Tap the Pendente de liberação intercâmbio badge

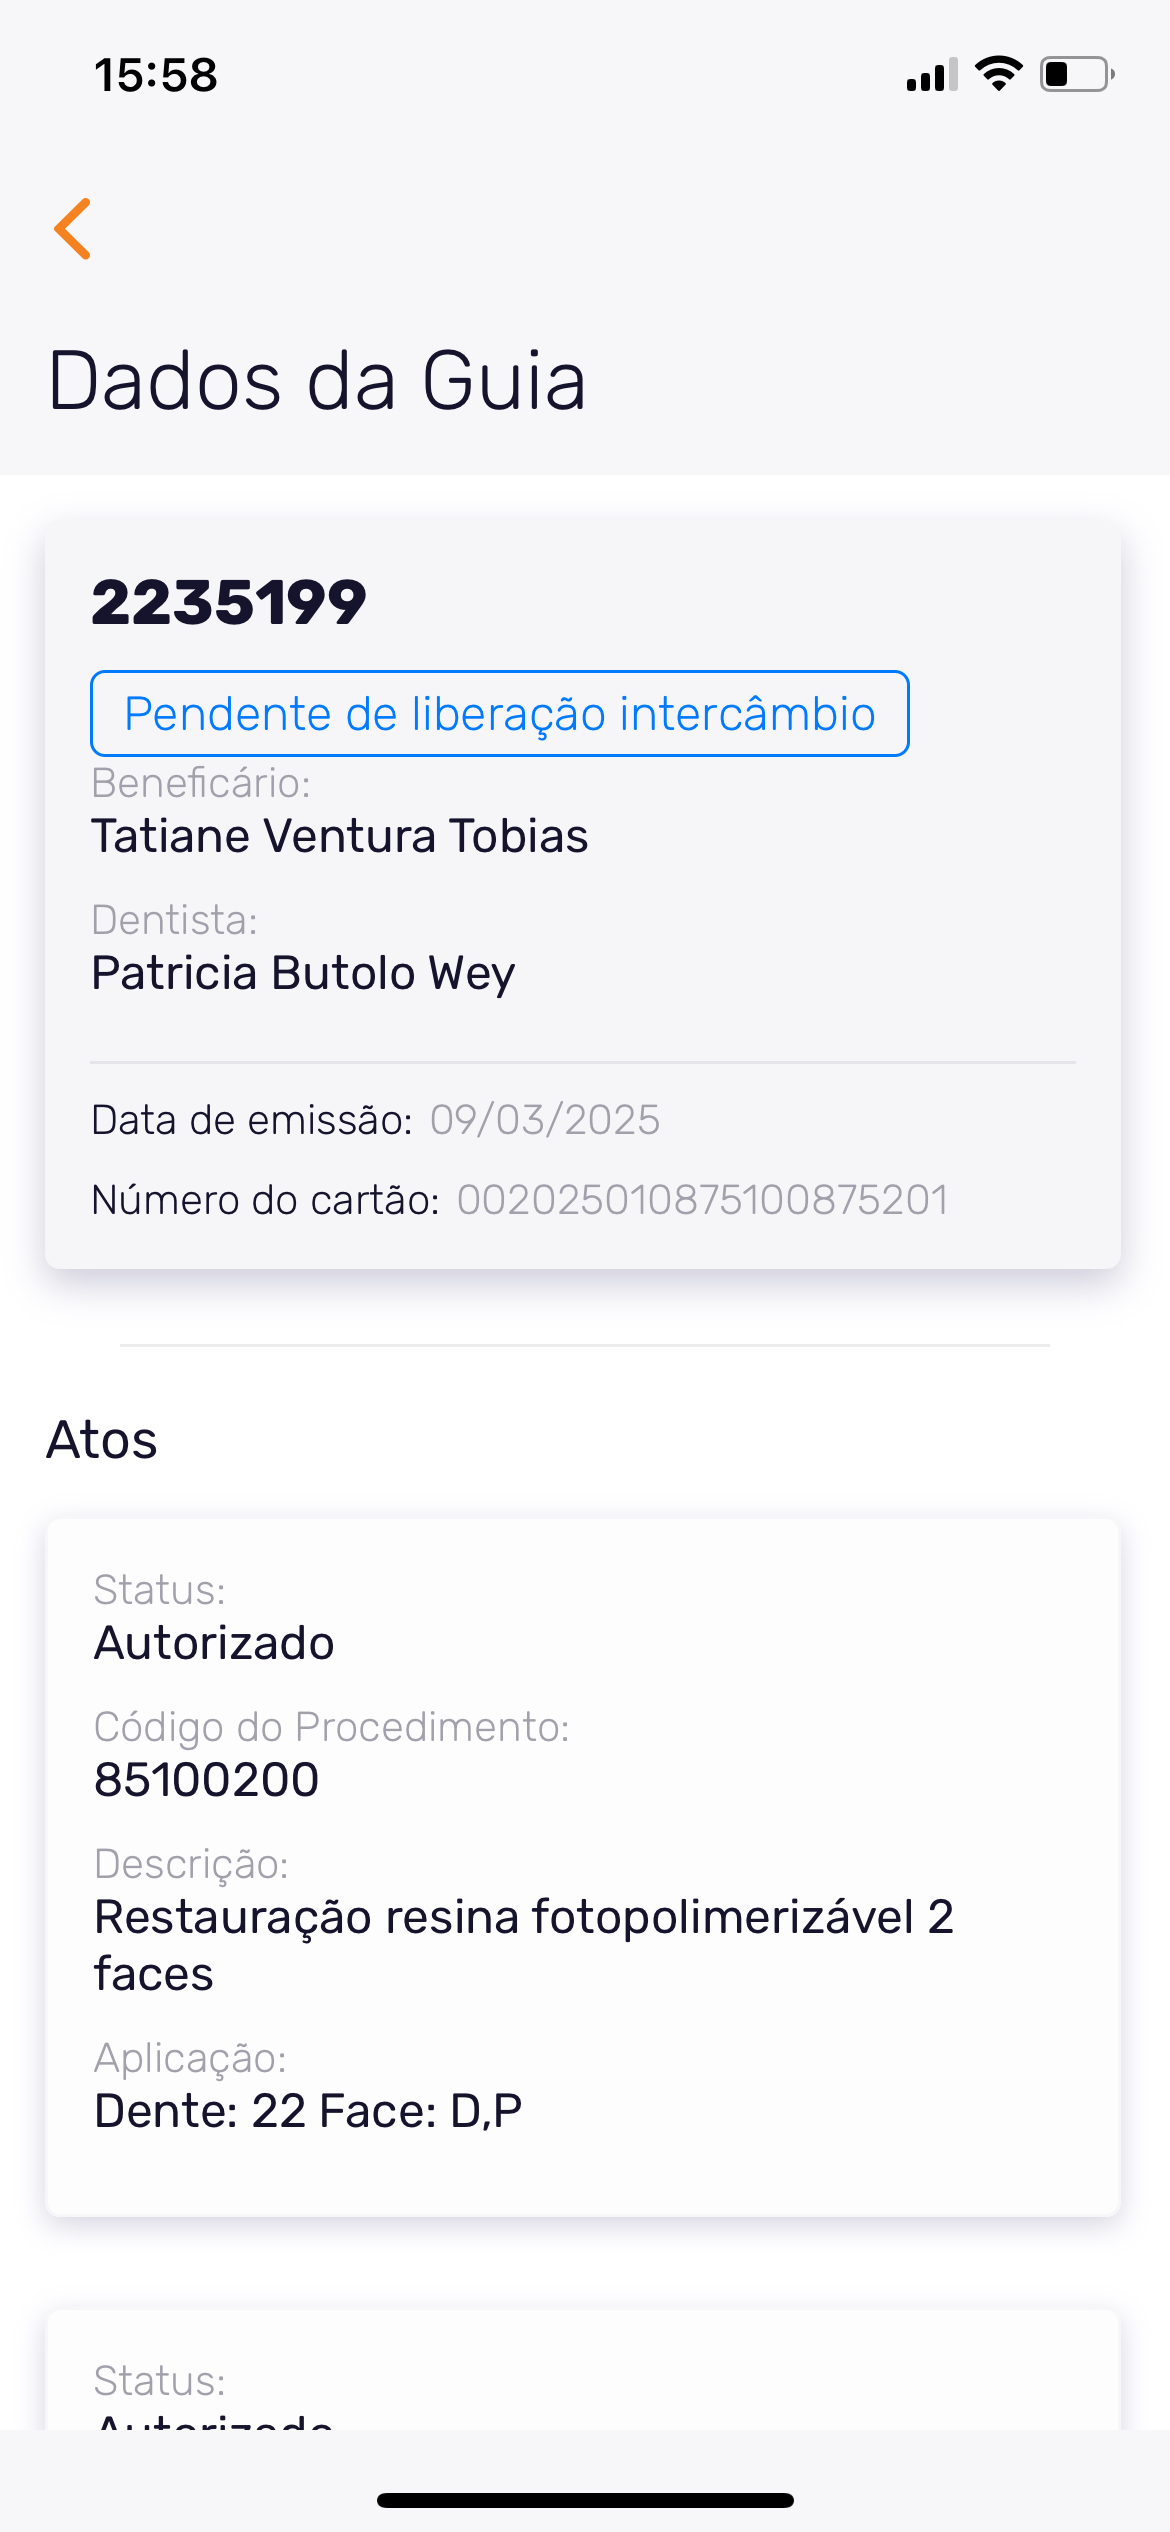pos(499,714)
